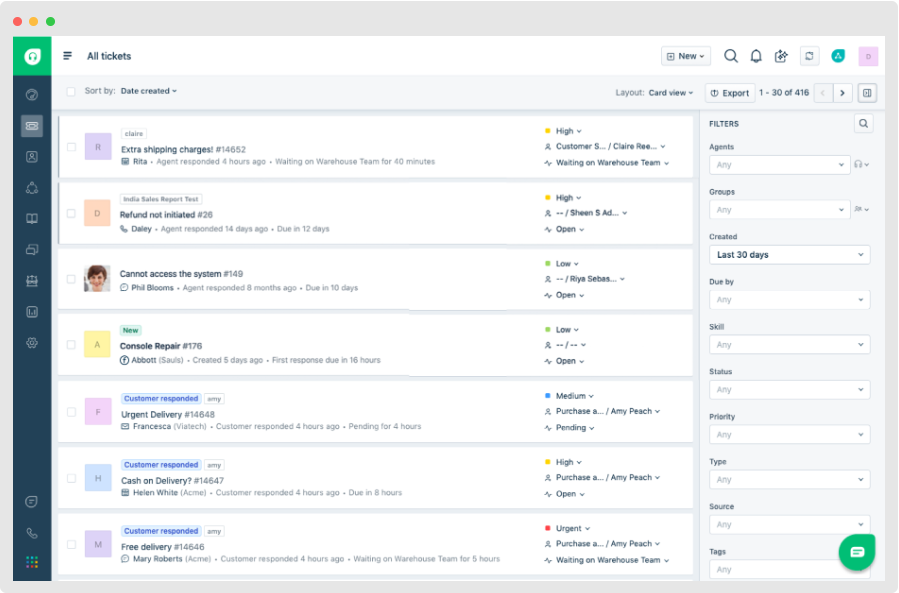Open the Admin settings gear in sidebar

click(x=32, y=343)
